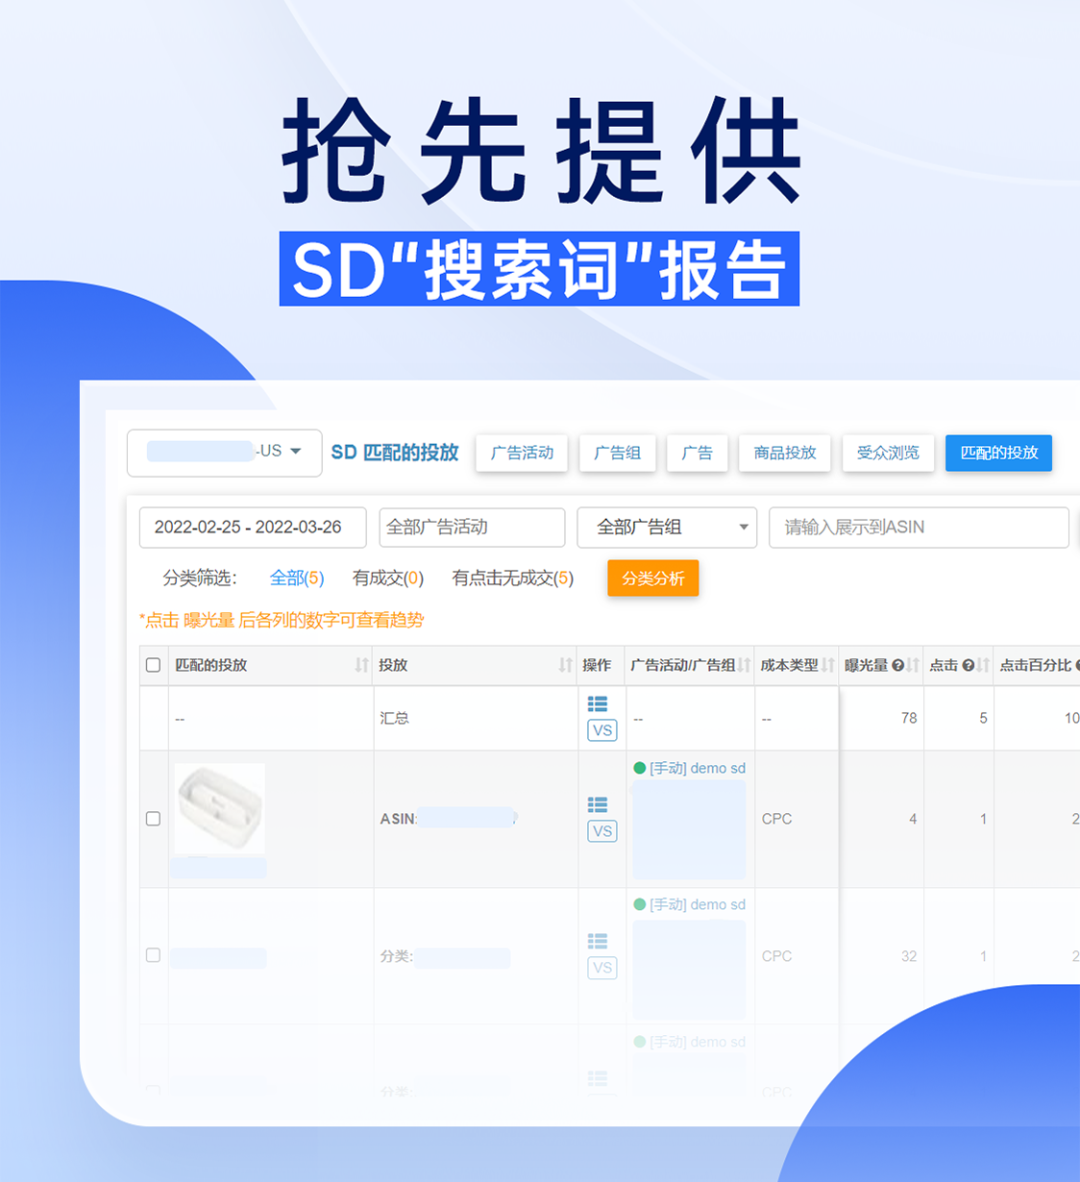Sort the 投放 column using its sort arrows
1080x1182 pixels.
(x=564, y=664)
